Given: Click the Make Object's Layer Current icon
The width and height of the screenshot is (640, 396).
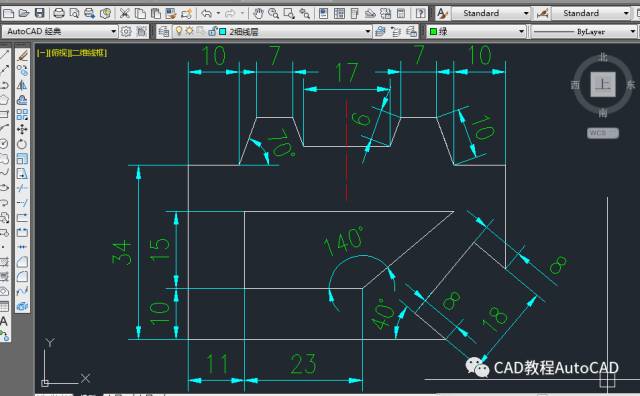Looking at the screenshot, I should 380,31.
